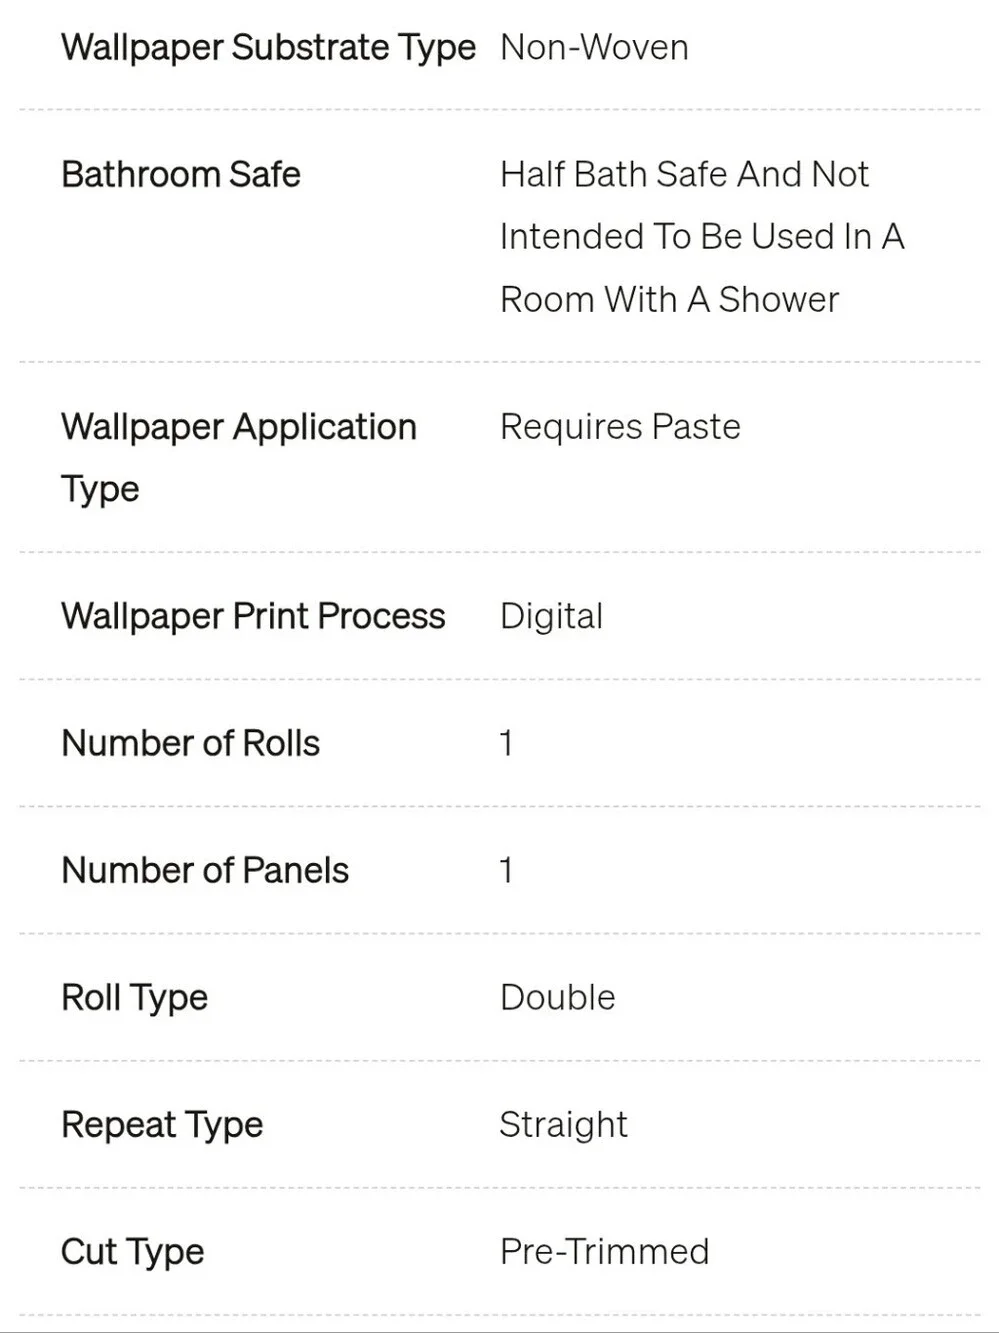The width and height of the screenshot is (999, 1333).
Task: Select the Cut Type label
Action: point(132,1252)
